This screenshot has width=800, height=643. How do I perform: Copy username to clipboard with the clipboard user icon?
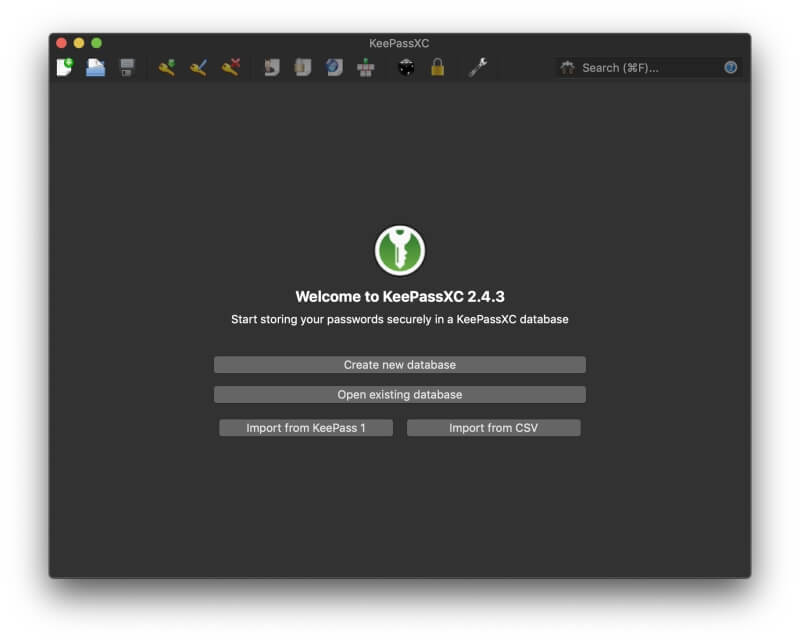click(x=272, y=67)
